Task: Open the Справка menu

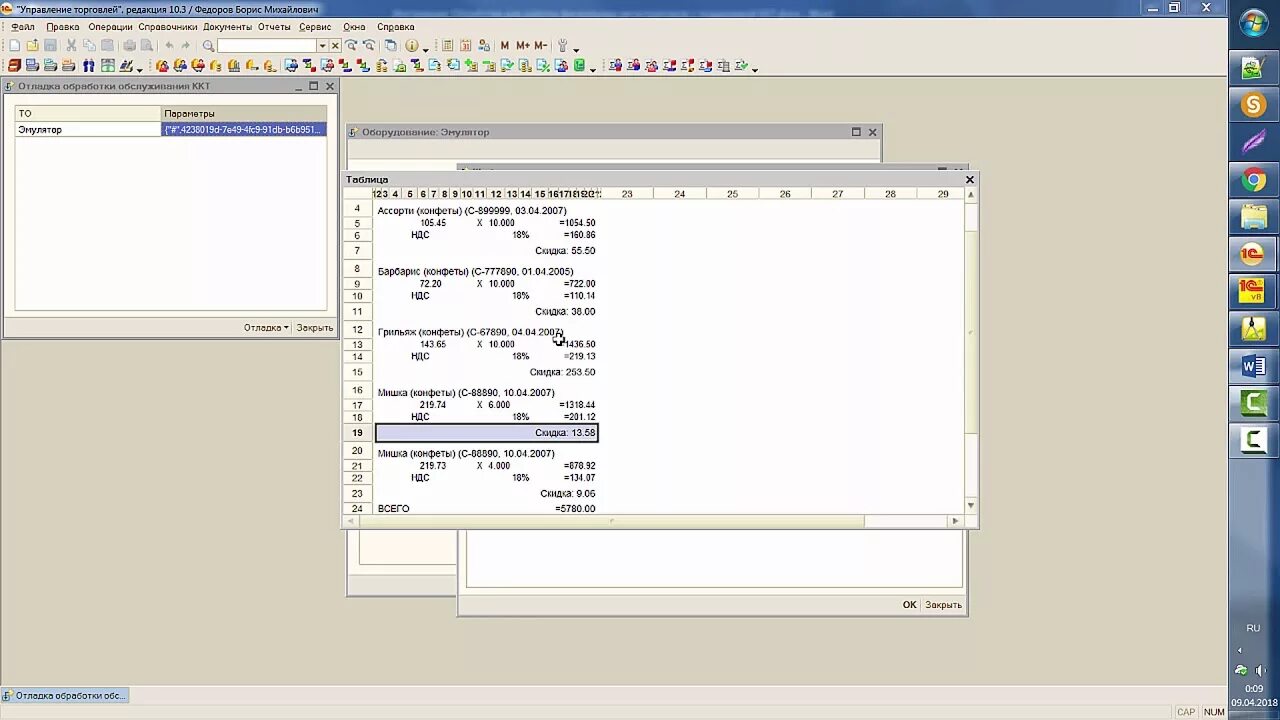Action: [396, 27]
